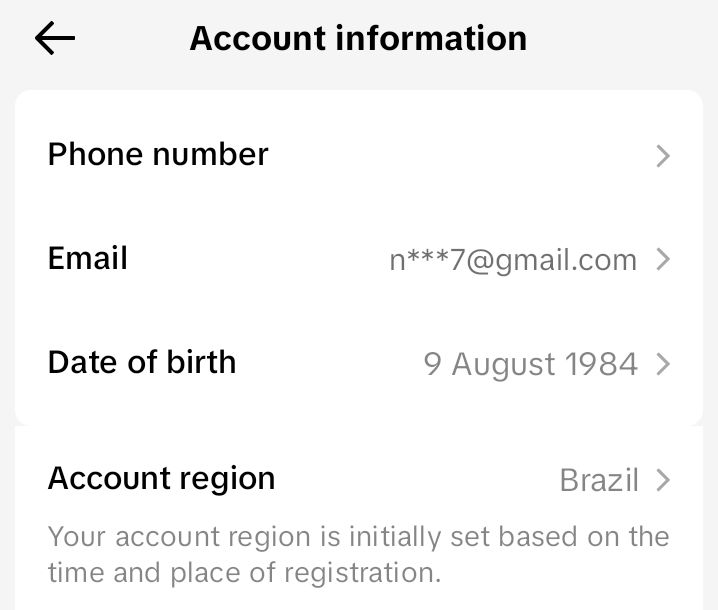
Task: Click the digit 9 in the birth date
Action: [x=433, y=365]
